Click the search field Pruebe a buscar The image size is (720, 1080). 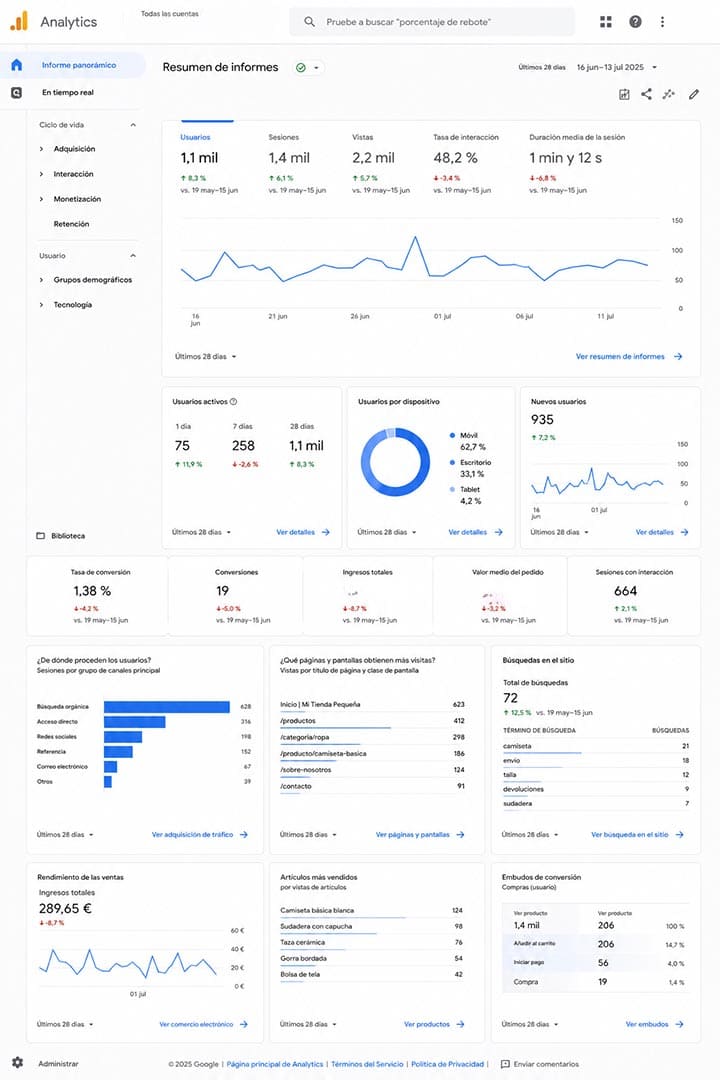(432, 22)
